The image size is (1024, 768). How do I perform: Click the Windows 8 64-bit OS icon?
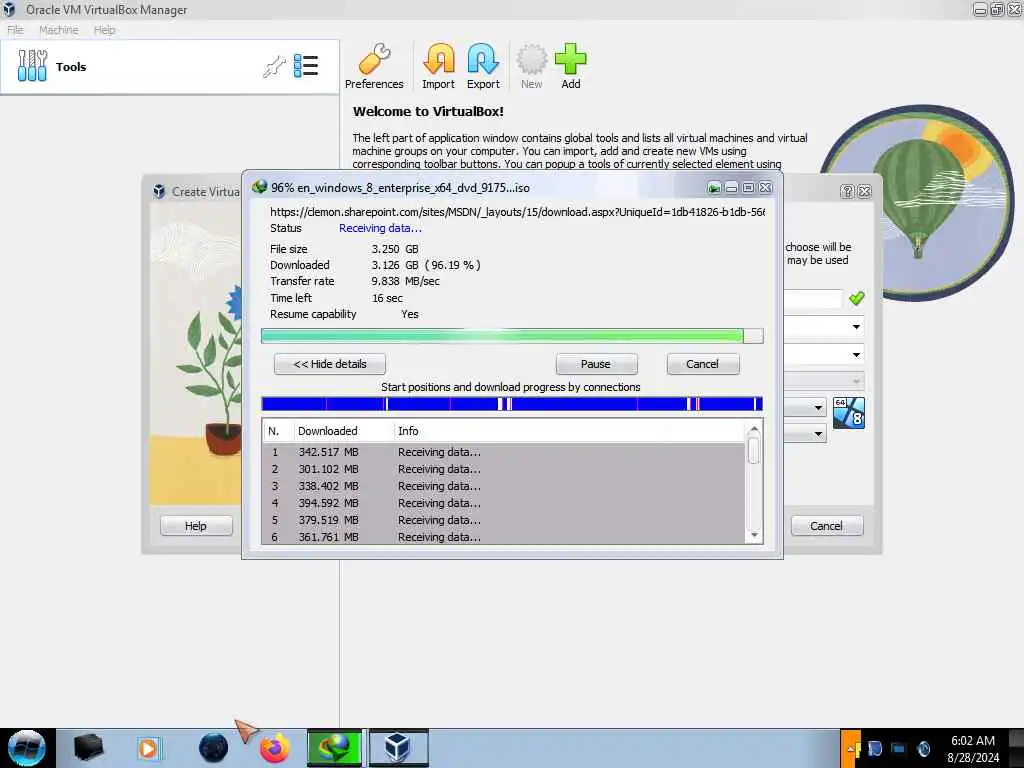pos(849,413)
